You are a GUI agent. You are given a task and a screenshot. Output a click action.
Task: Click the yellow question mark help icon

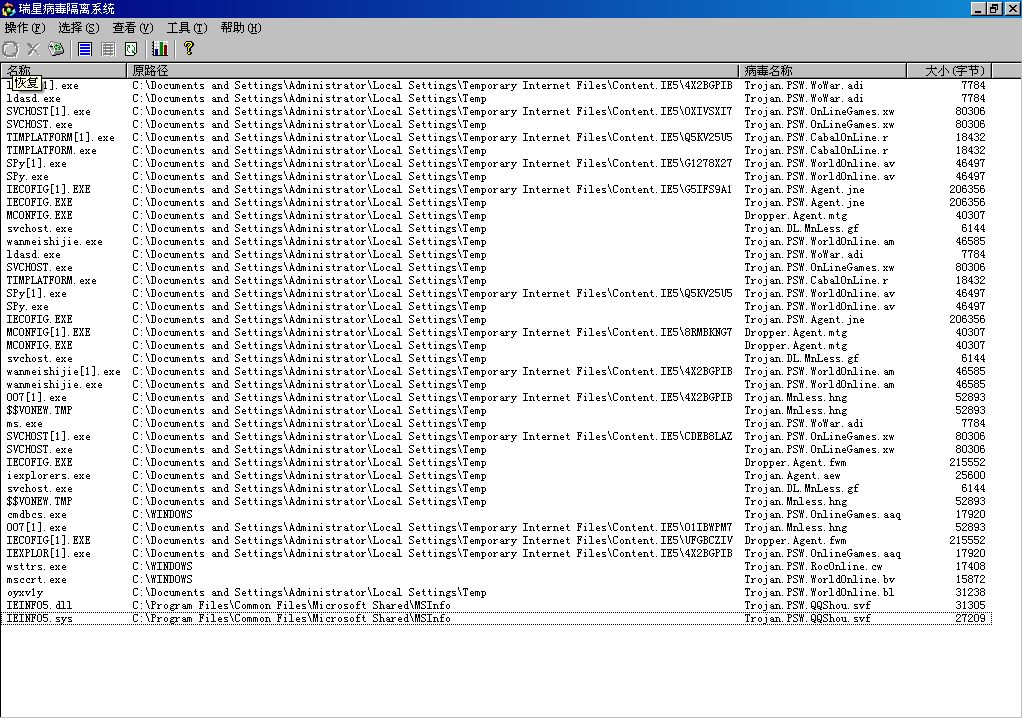tap(188, 48)
